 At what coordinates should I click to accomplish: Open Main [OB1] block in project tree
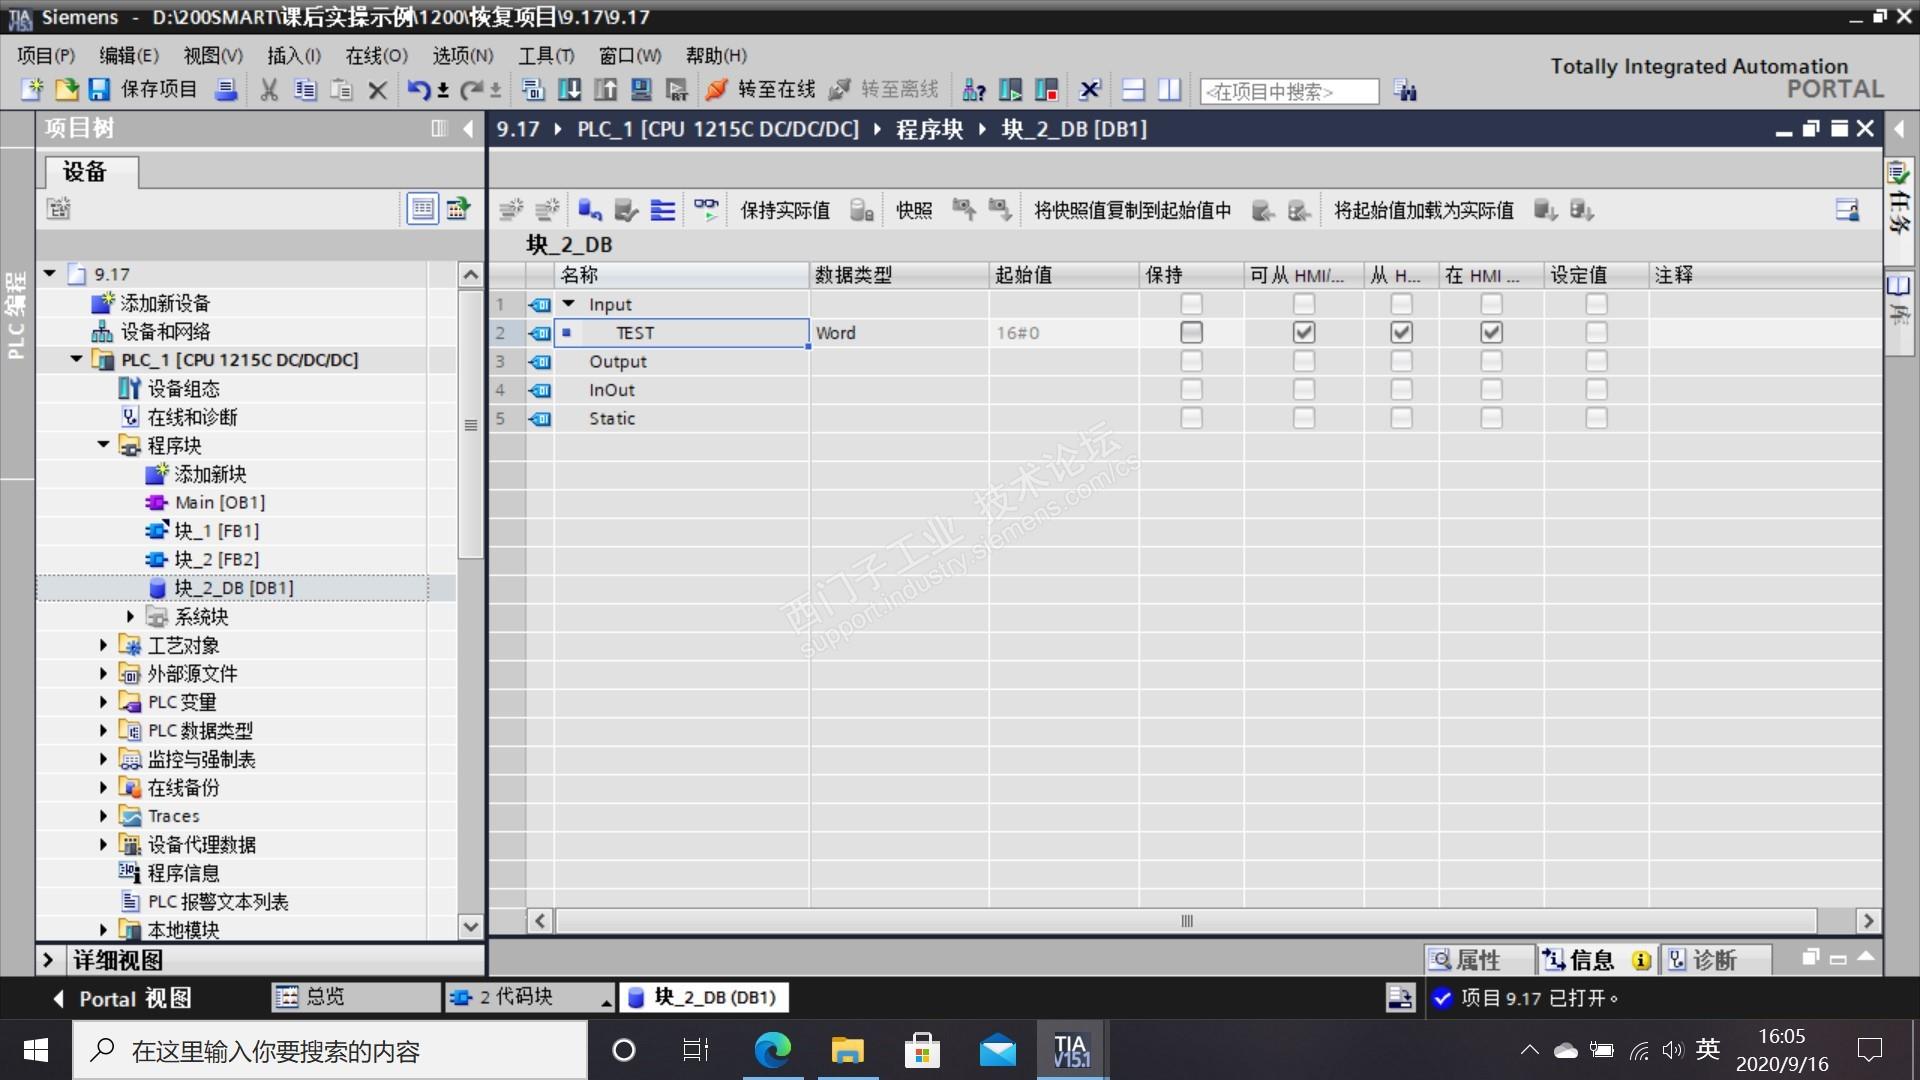pos(219,502)
